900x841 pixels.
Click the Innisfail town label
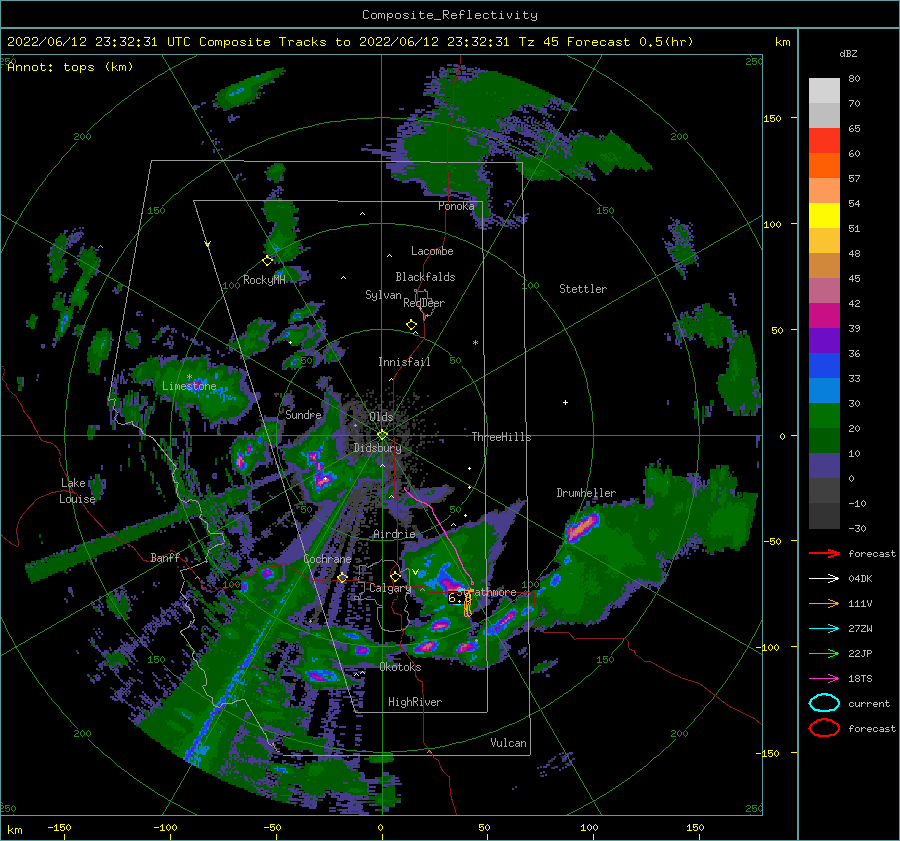[x=404, y=362]
